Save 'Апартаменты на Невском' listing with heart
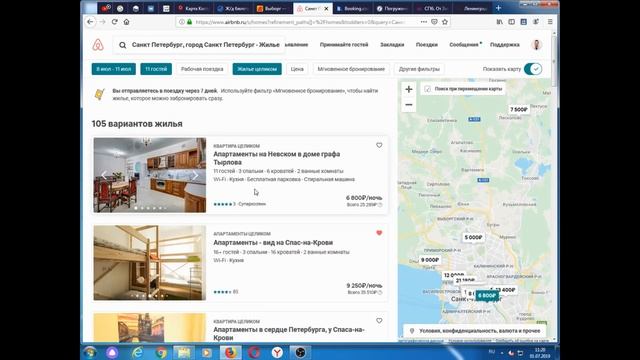The height and width of the screenshot is (360, 640). (x=379, y=145)
